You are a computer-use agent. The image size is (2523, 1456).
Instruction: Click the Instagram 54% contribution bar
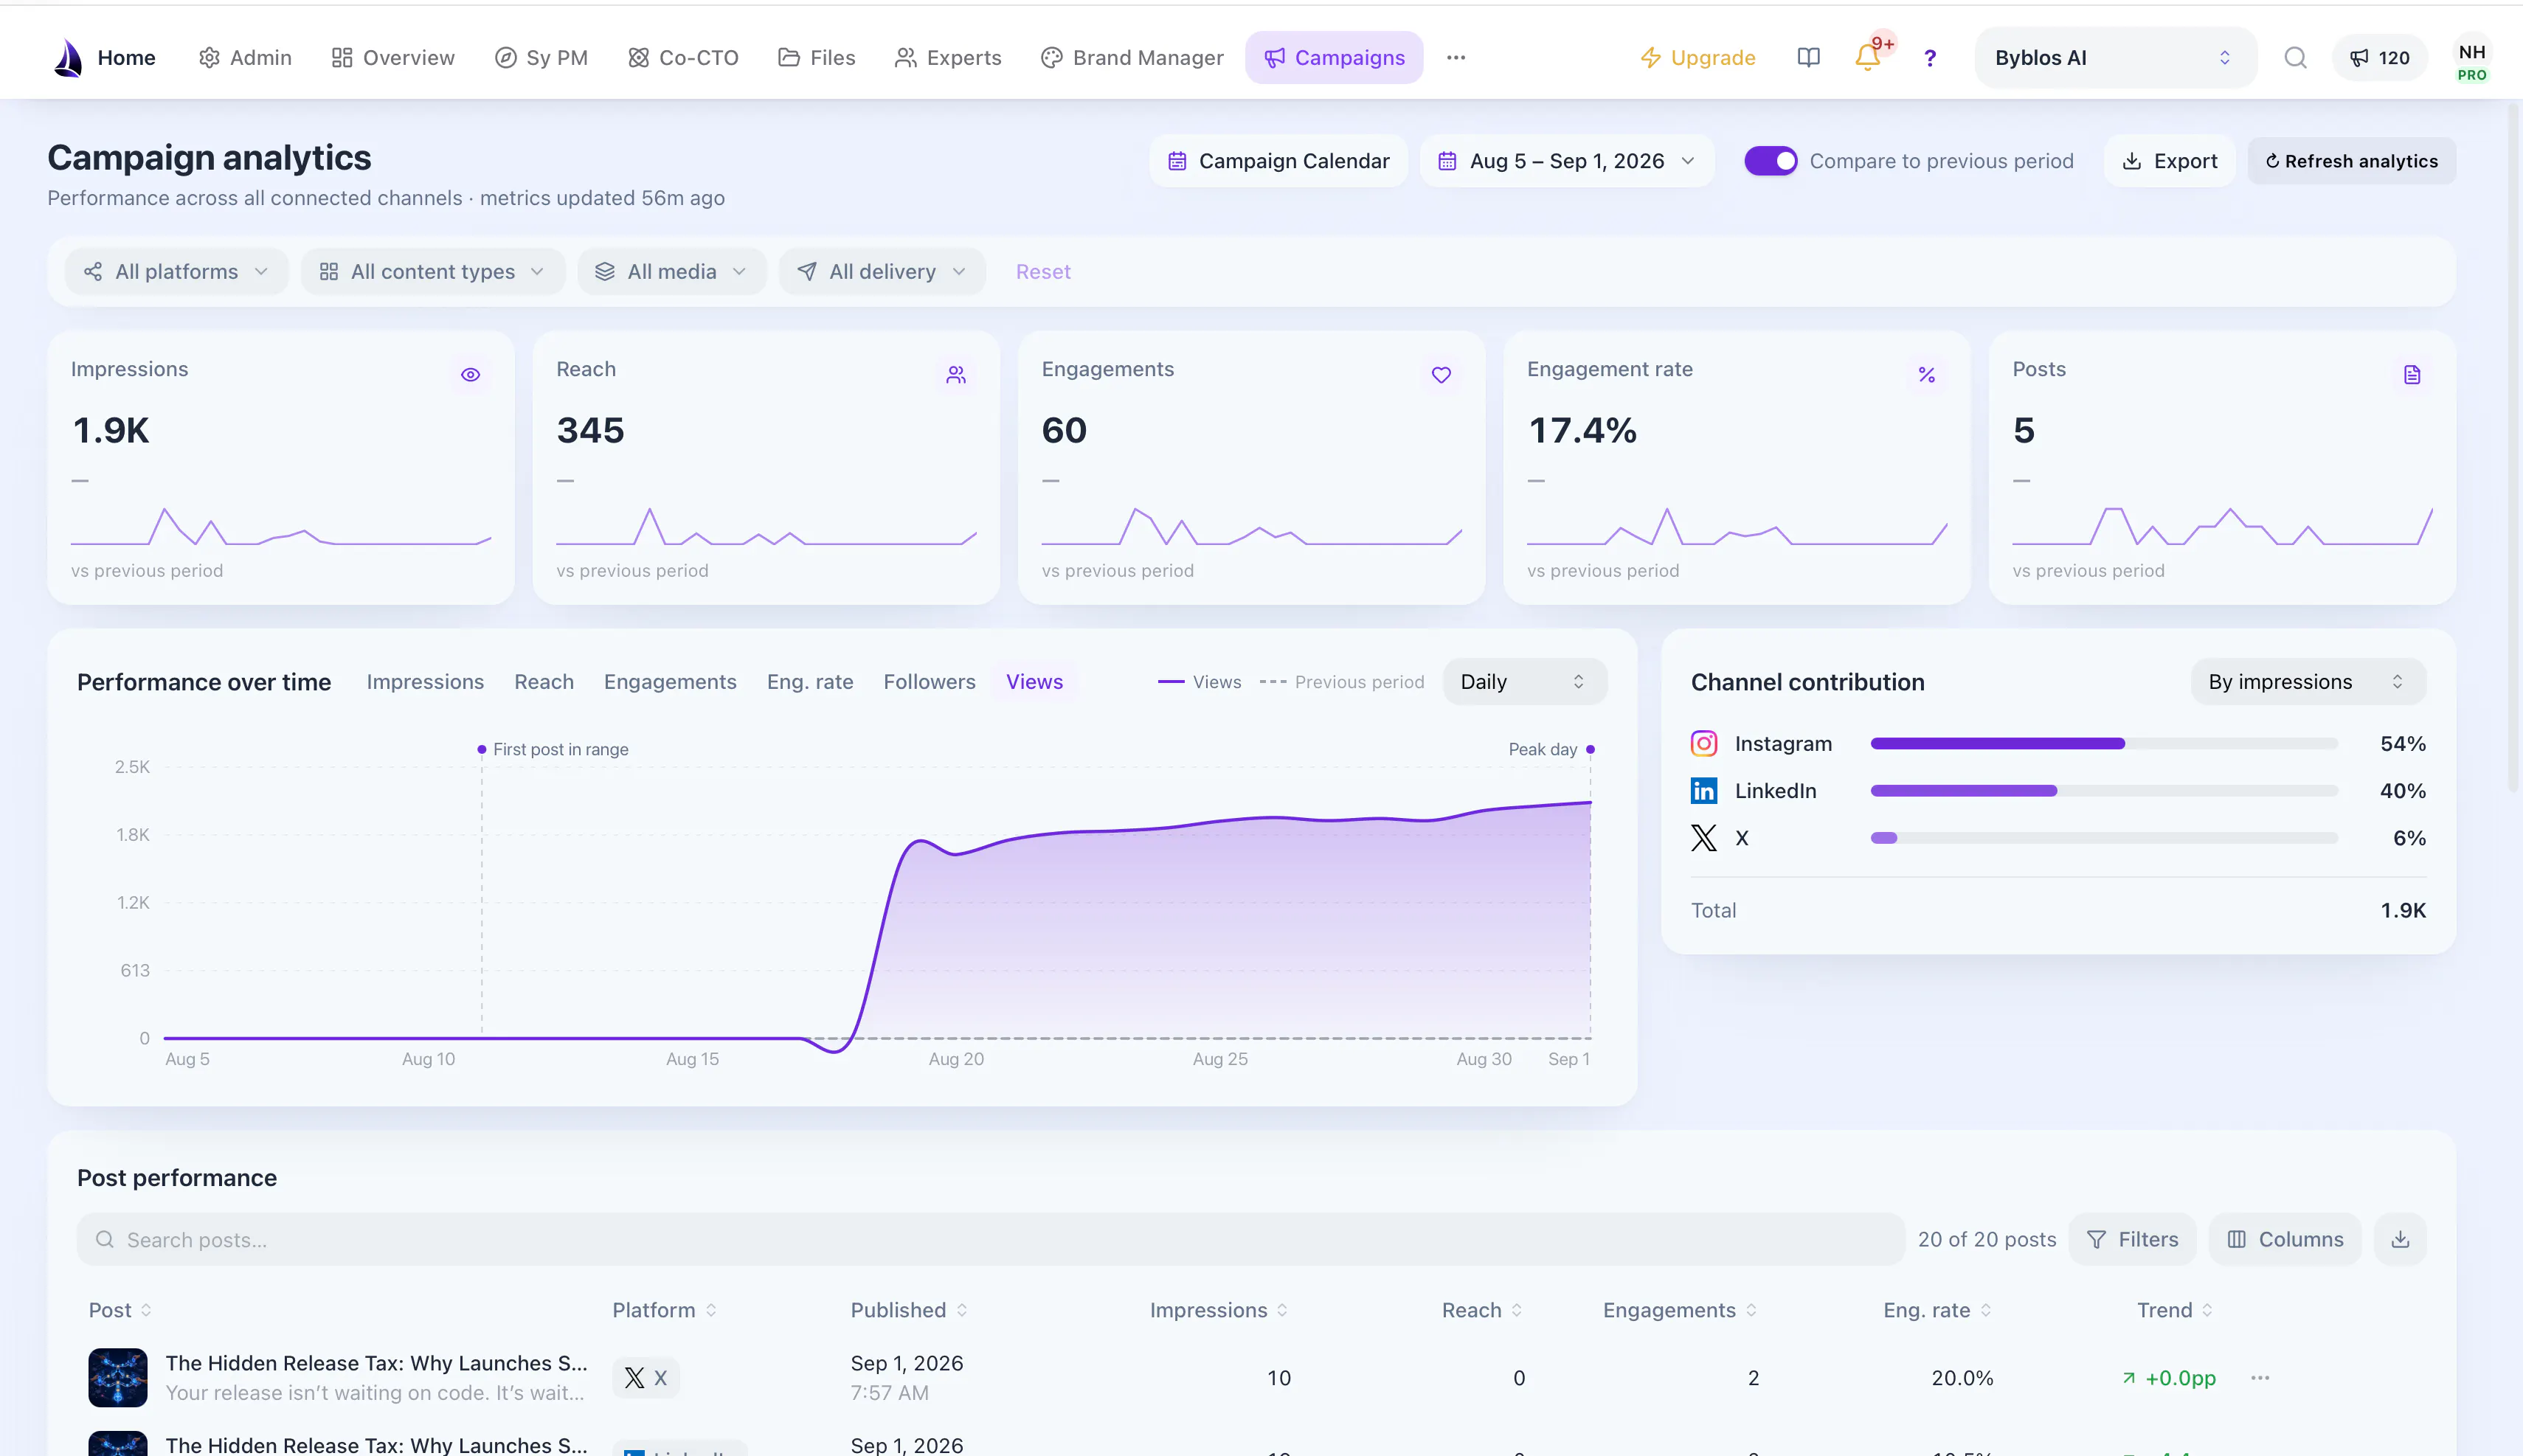point(2104,743)
